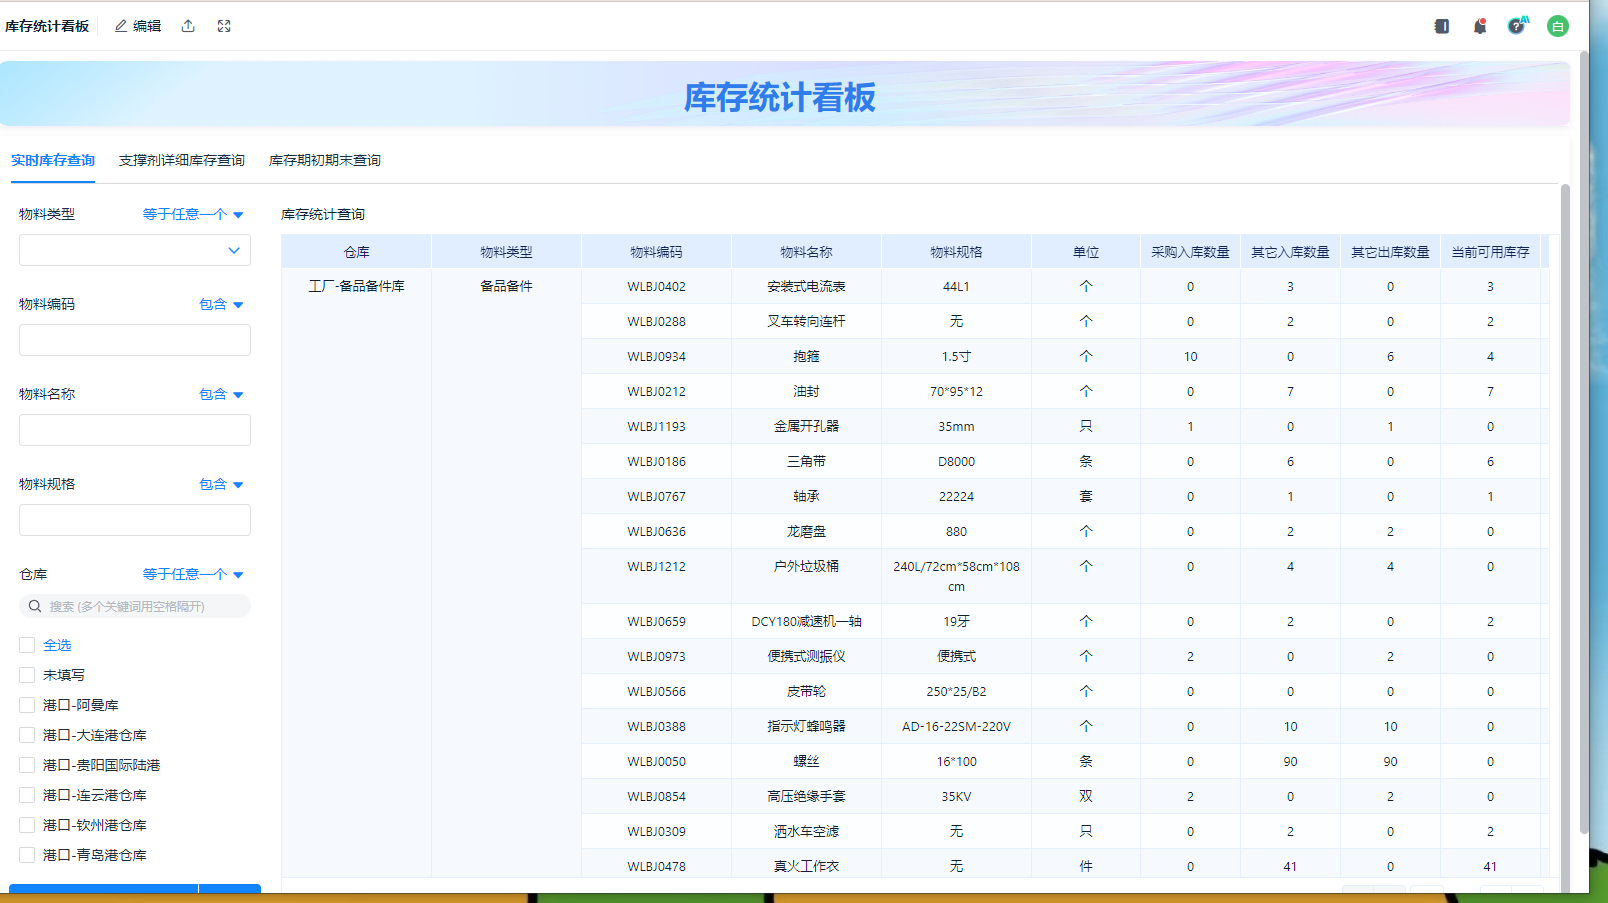The image size is (1608, 903).
Task: Open the AI help question-mark icon
Action: pos(1518,26)
